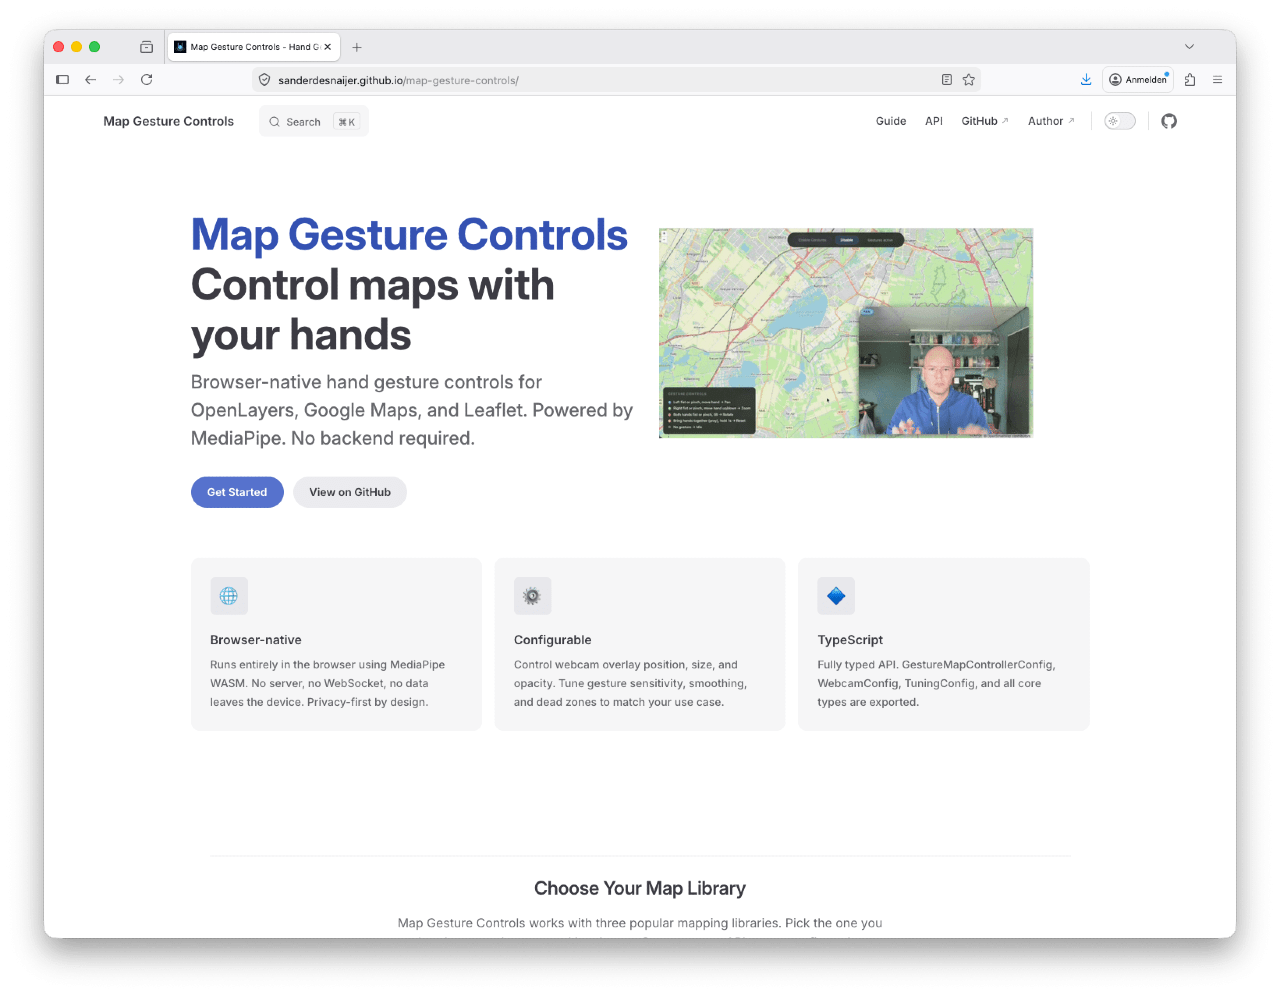Click the 'Fully typed API' description text
This screenshot has height=996, width=1280.
click(x=936, y=683)
